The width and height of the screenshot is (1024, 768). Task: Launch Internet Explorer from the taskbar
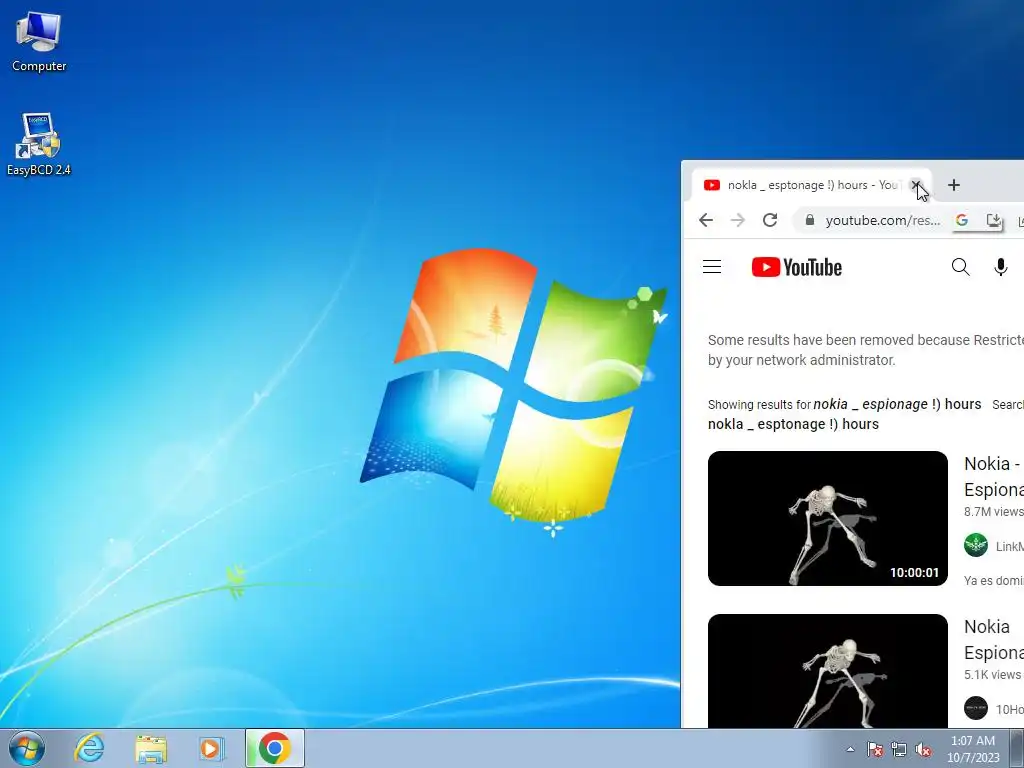[x=89, y=748]
